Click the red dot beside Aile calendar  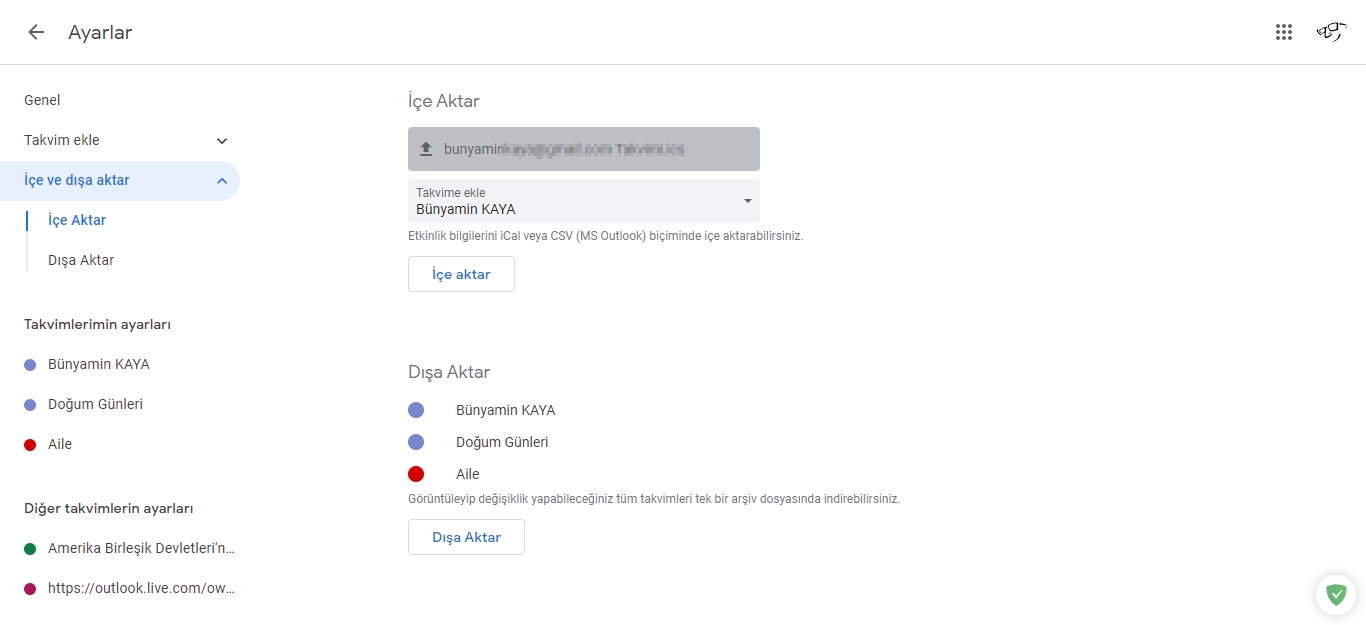click(x=31, y=444)
